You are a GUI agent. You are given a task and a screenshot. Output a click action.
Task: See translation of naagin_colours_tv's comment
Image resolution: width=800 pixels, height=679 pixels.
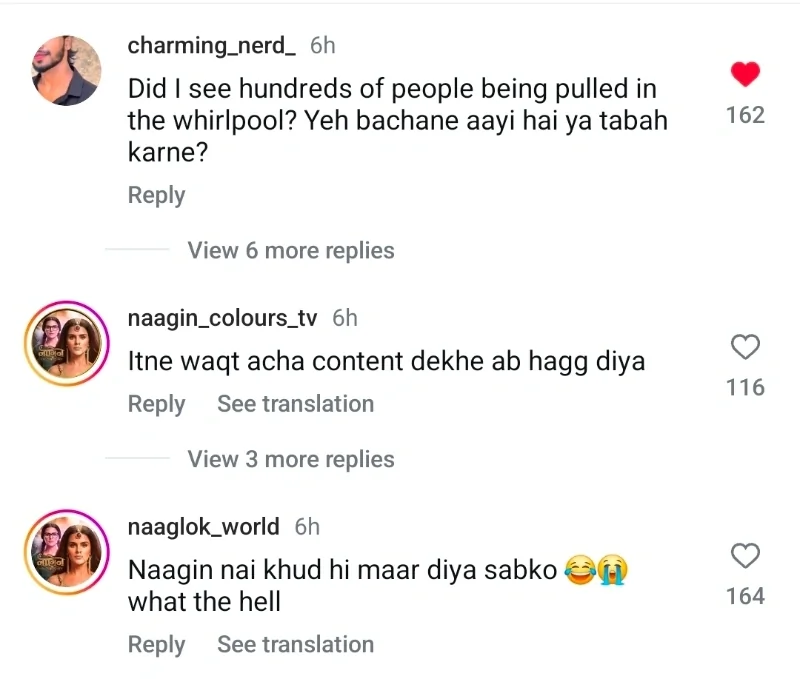pyautogui.click(x=295, y=404)
